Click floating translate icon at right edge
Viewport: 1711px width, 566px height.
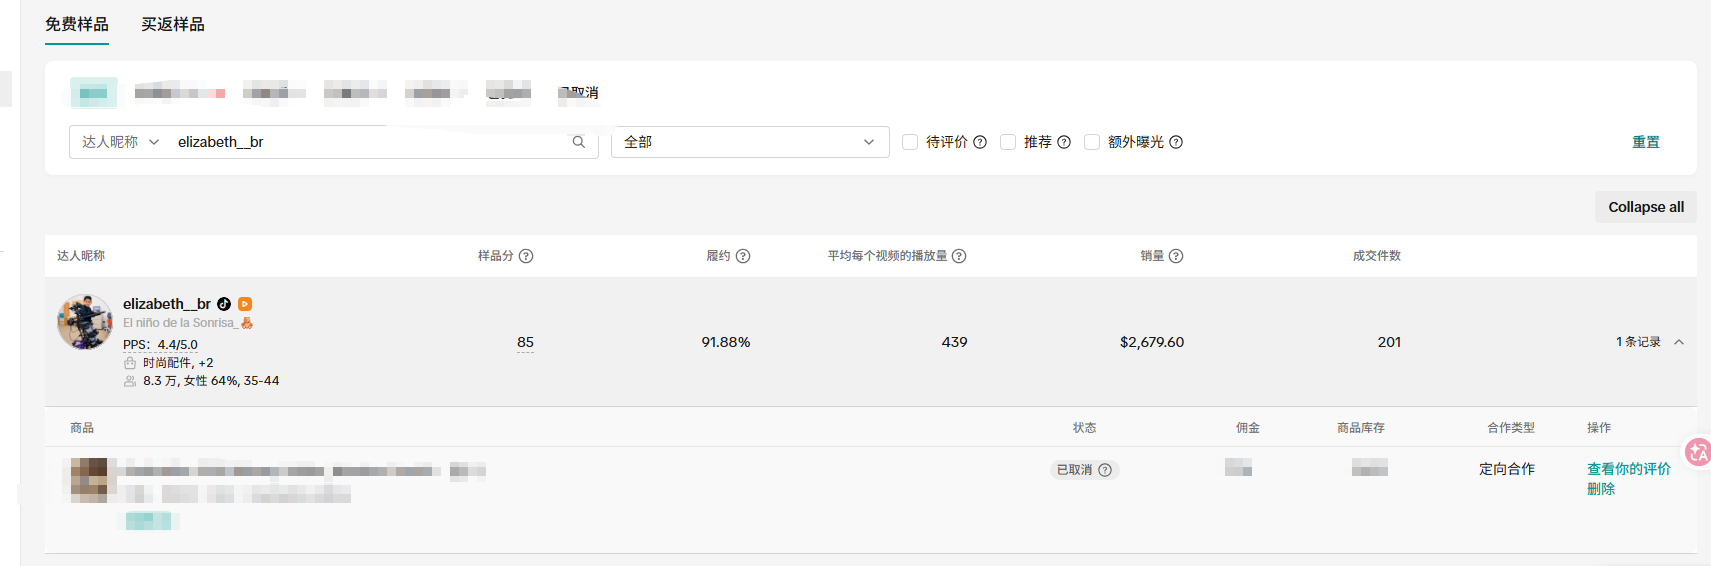[x=1698, y=452]
